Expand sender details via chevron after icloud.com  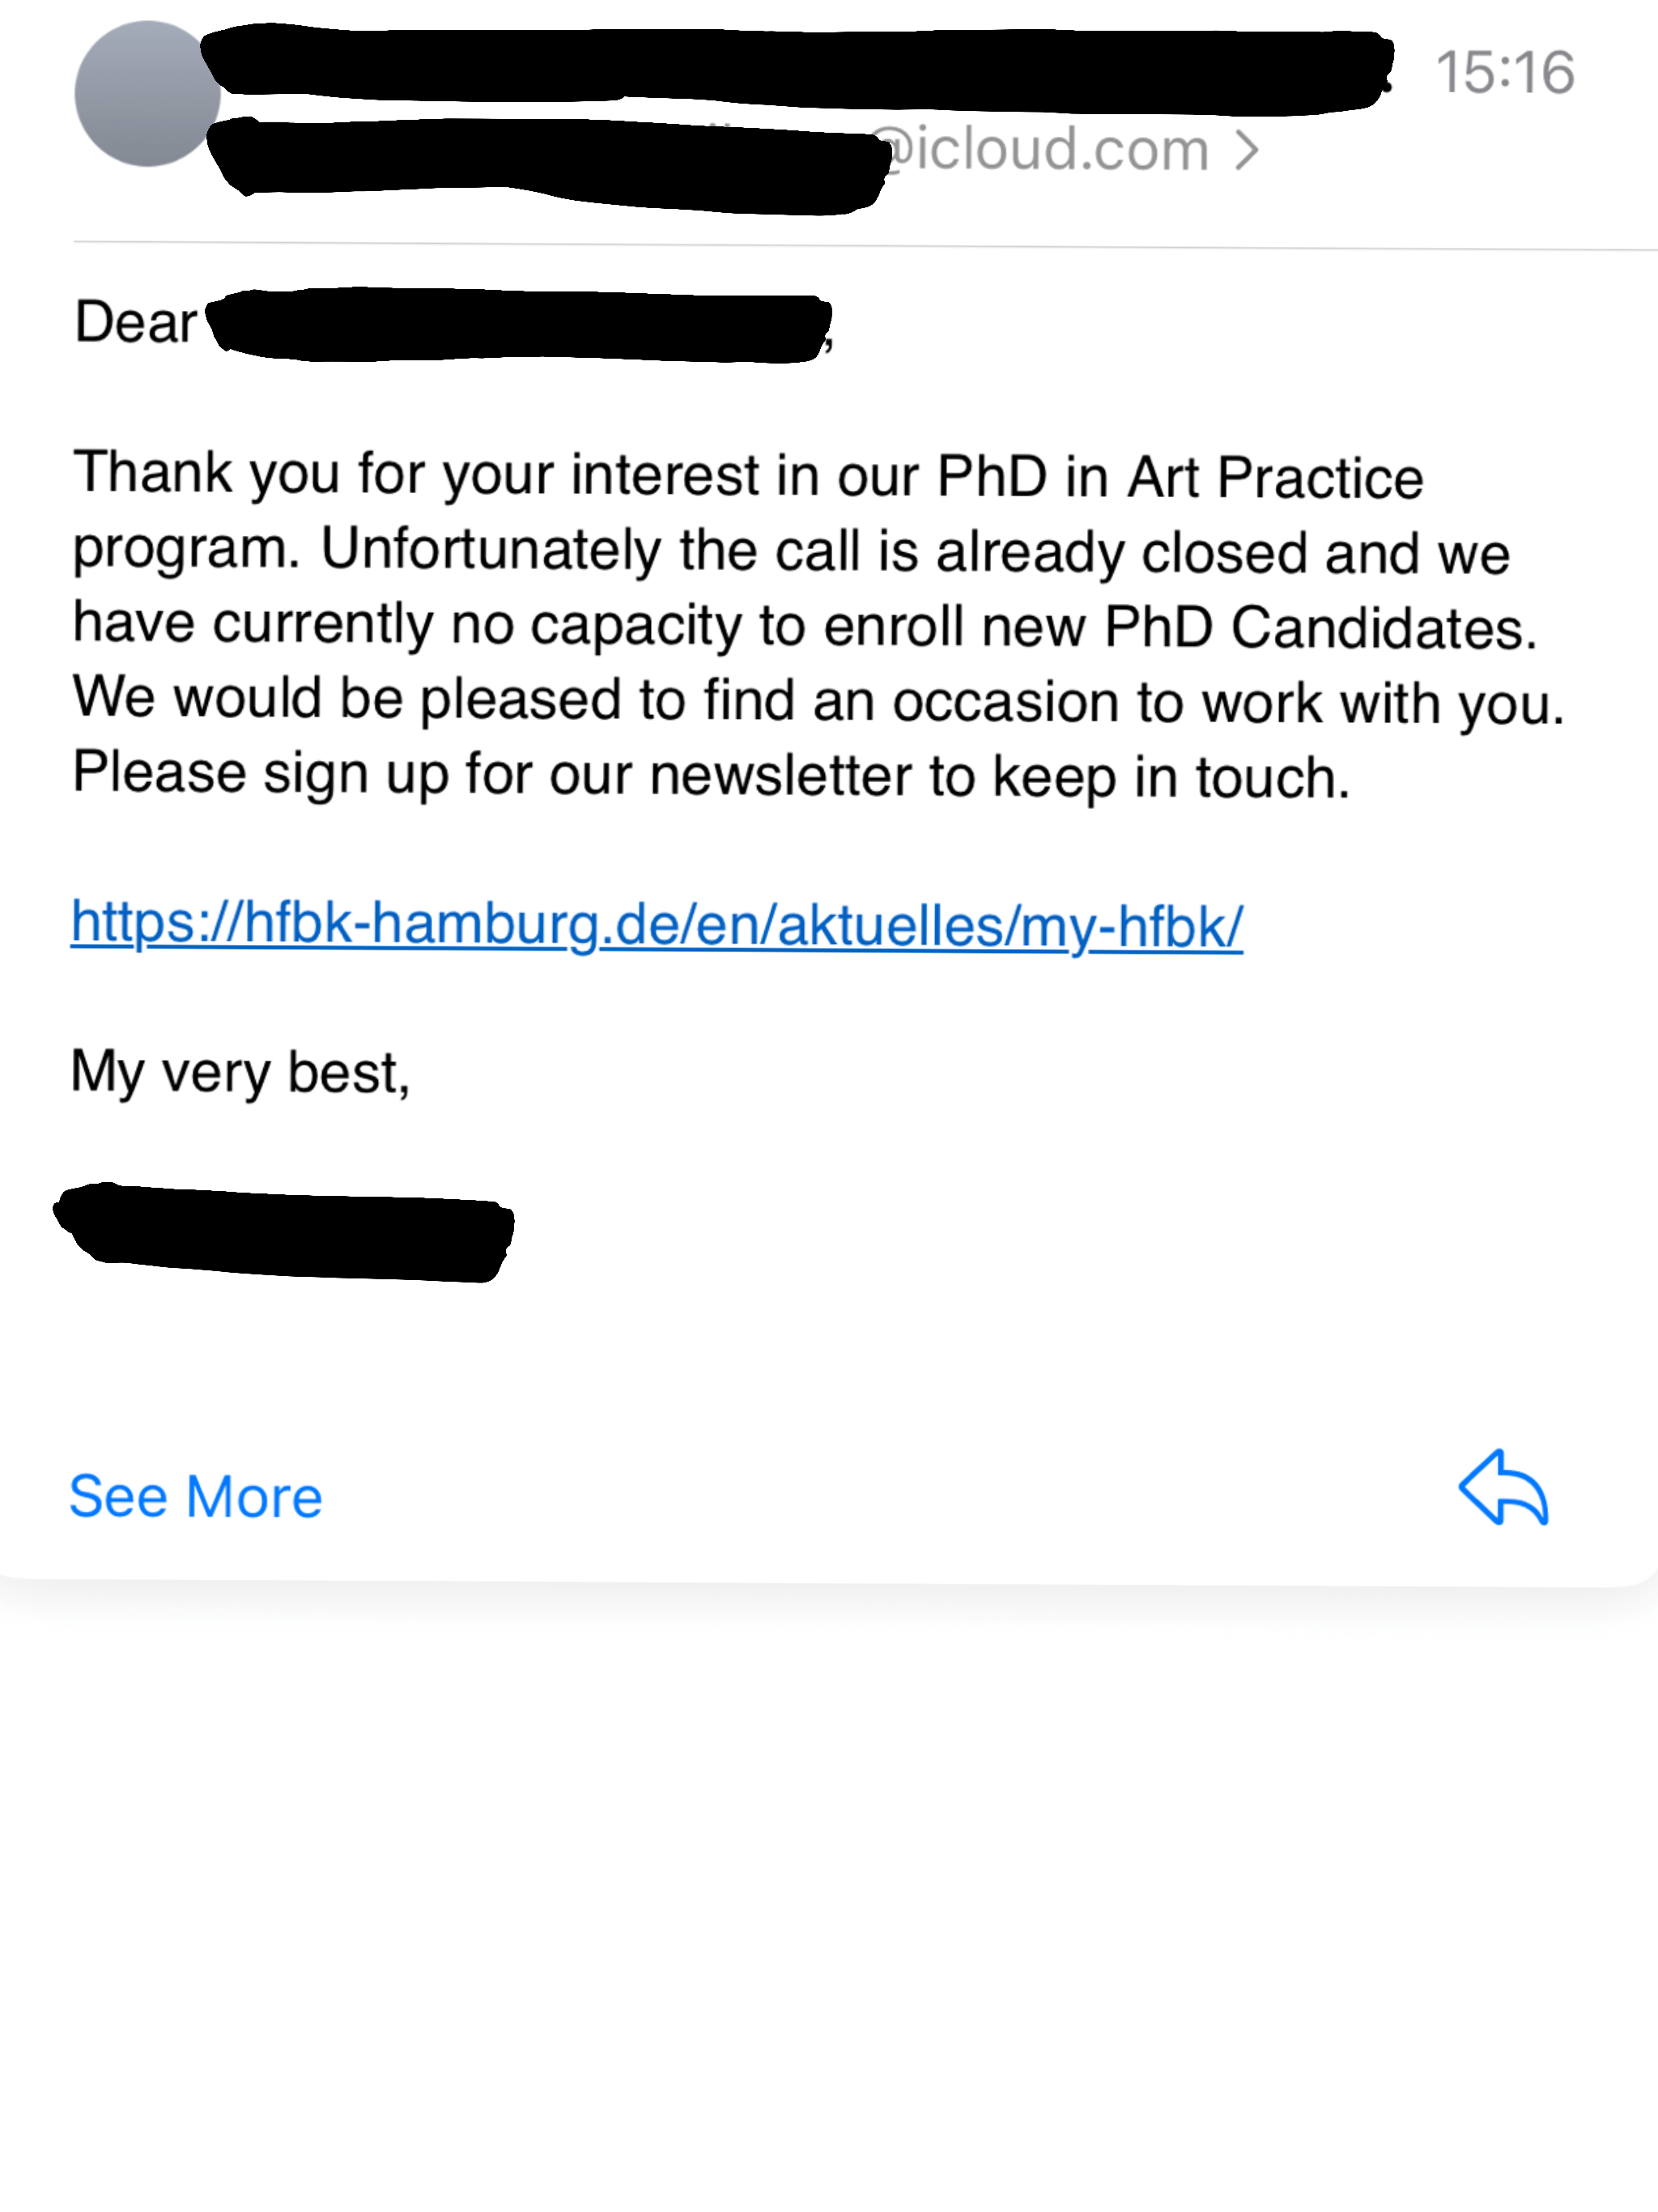click(x=1246, y=151)
